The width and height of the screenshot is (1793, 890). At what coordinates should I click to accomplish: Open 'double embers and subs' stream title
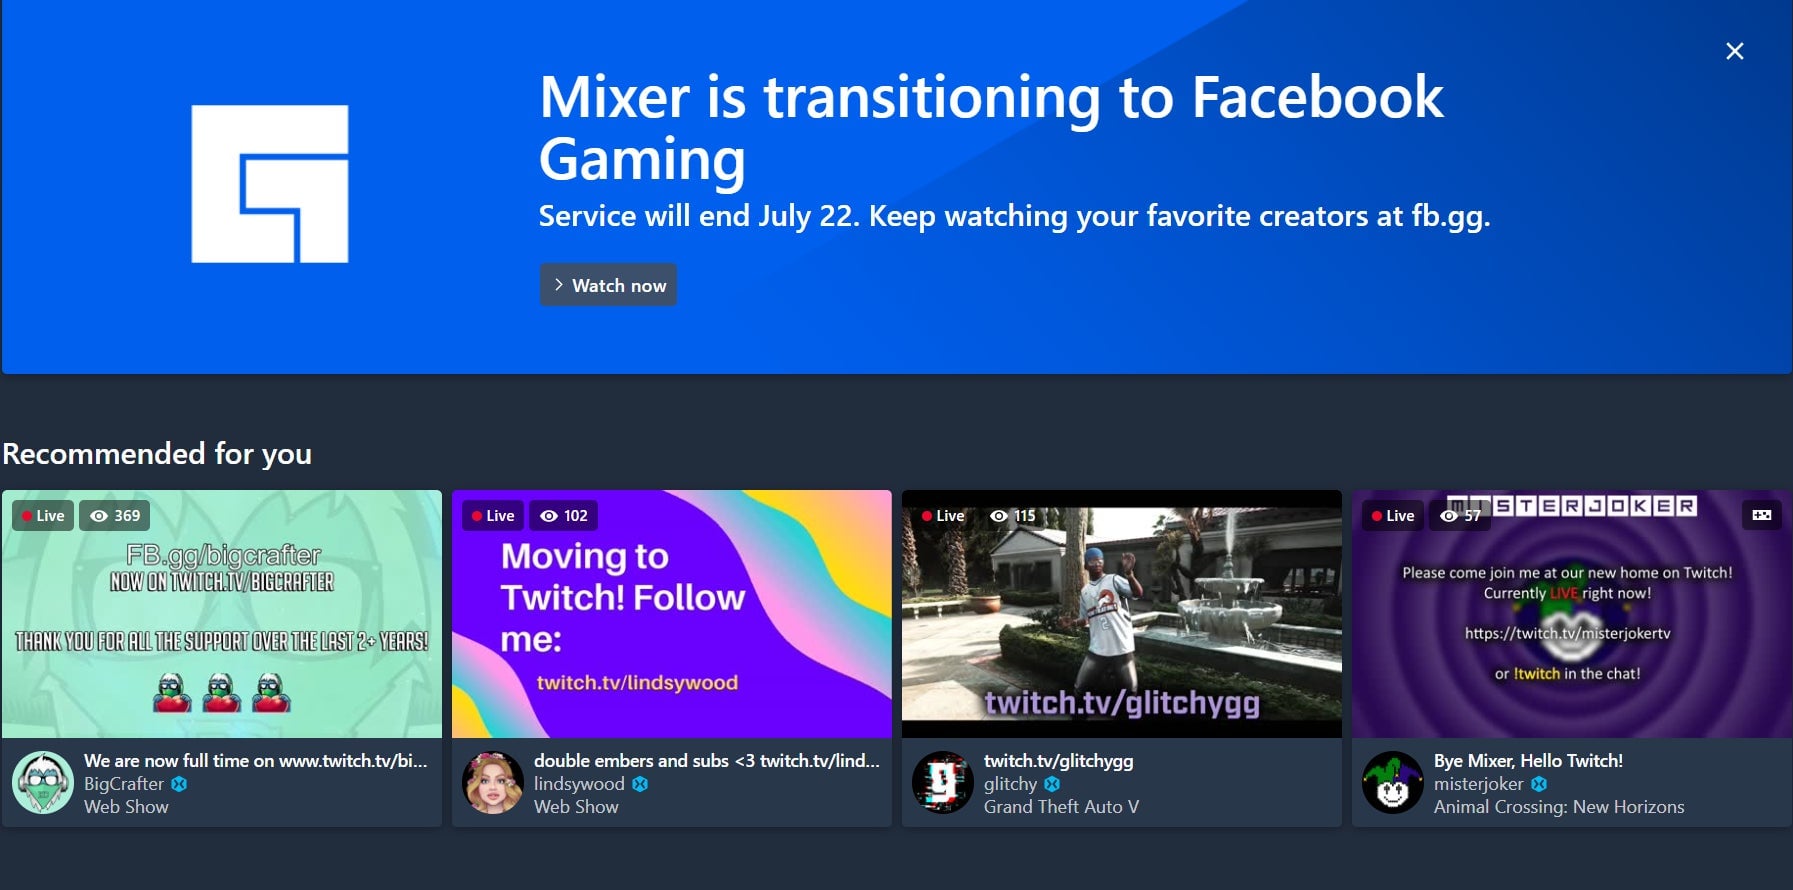point(707,761)
